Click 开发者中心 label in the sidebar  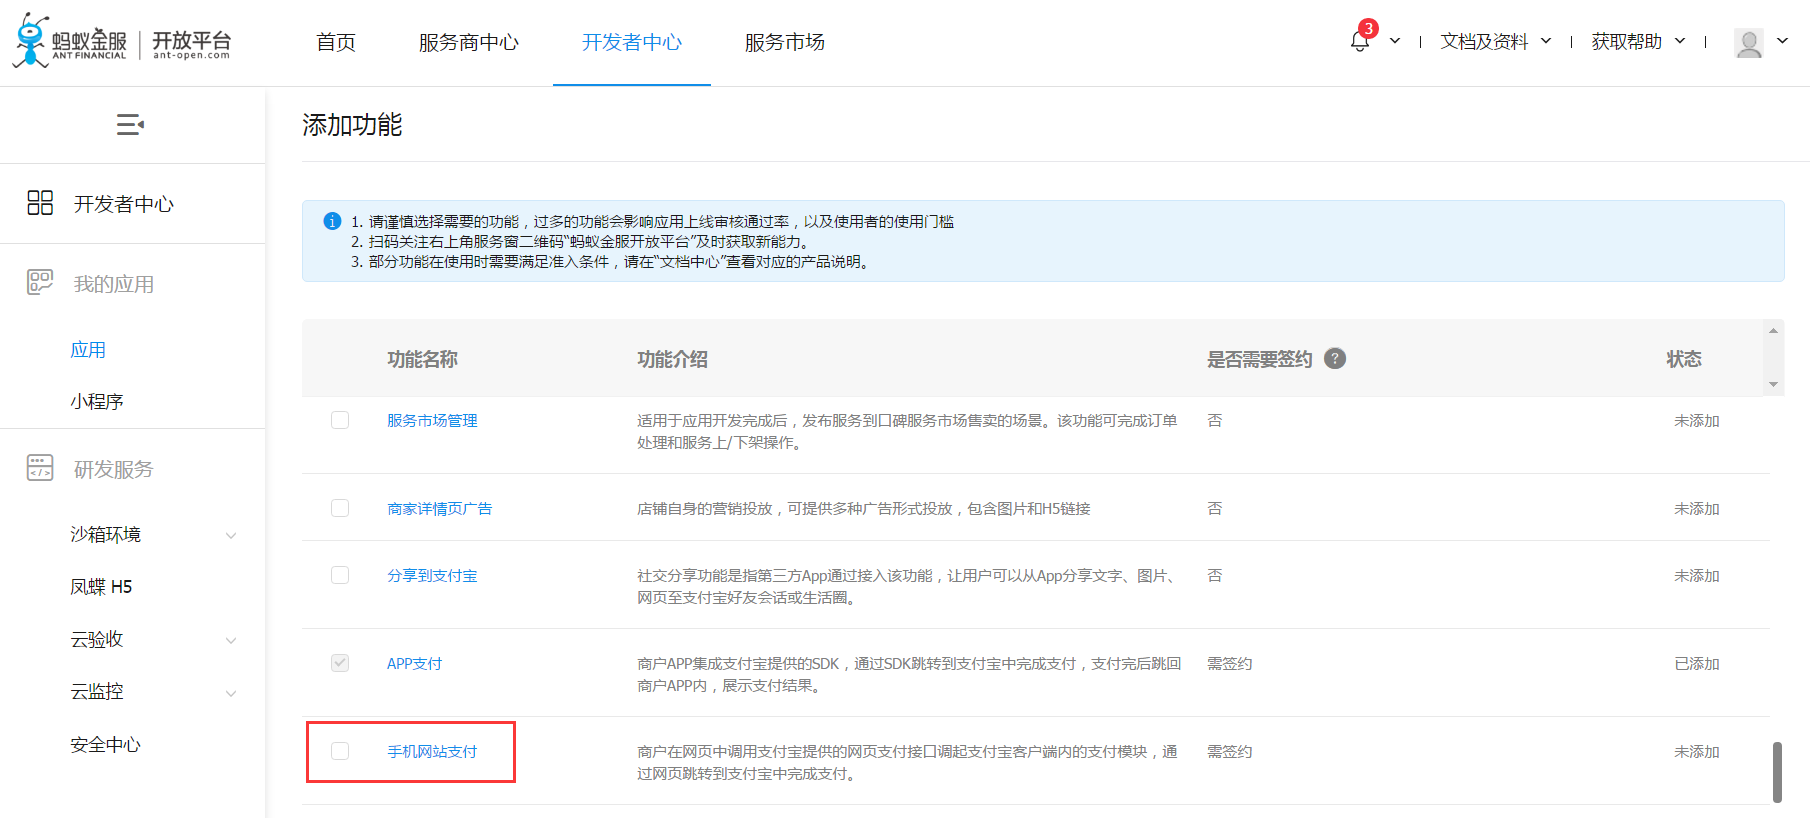pyautogui.click(x=124, y=204)
